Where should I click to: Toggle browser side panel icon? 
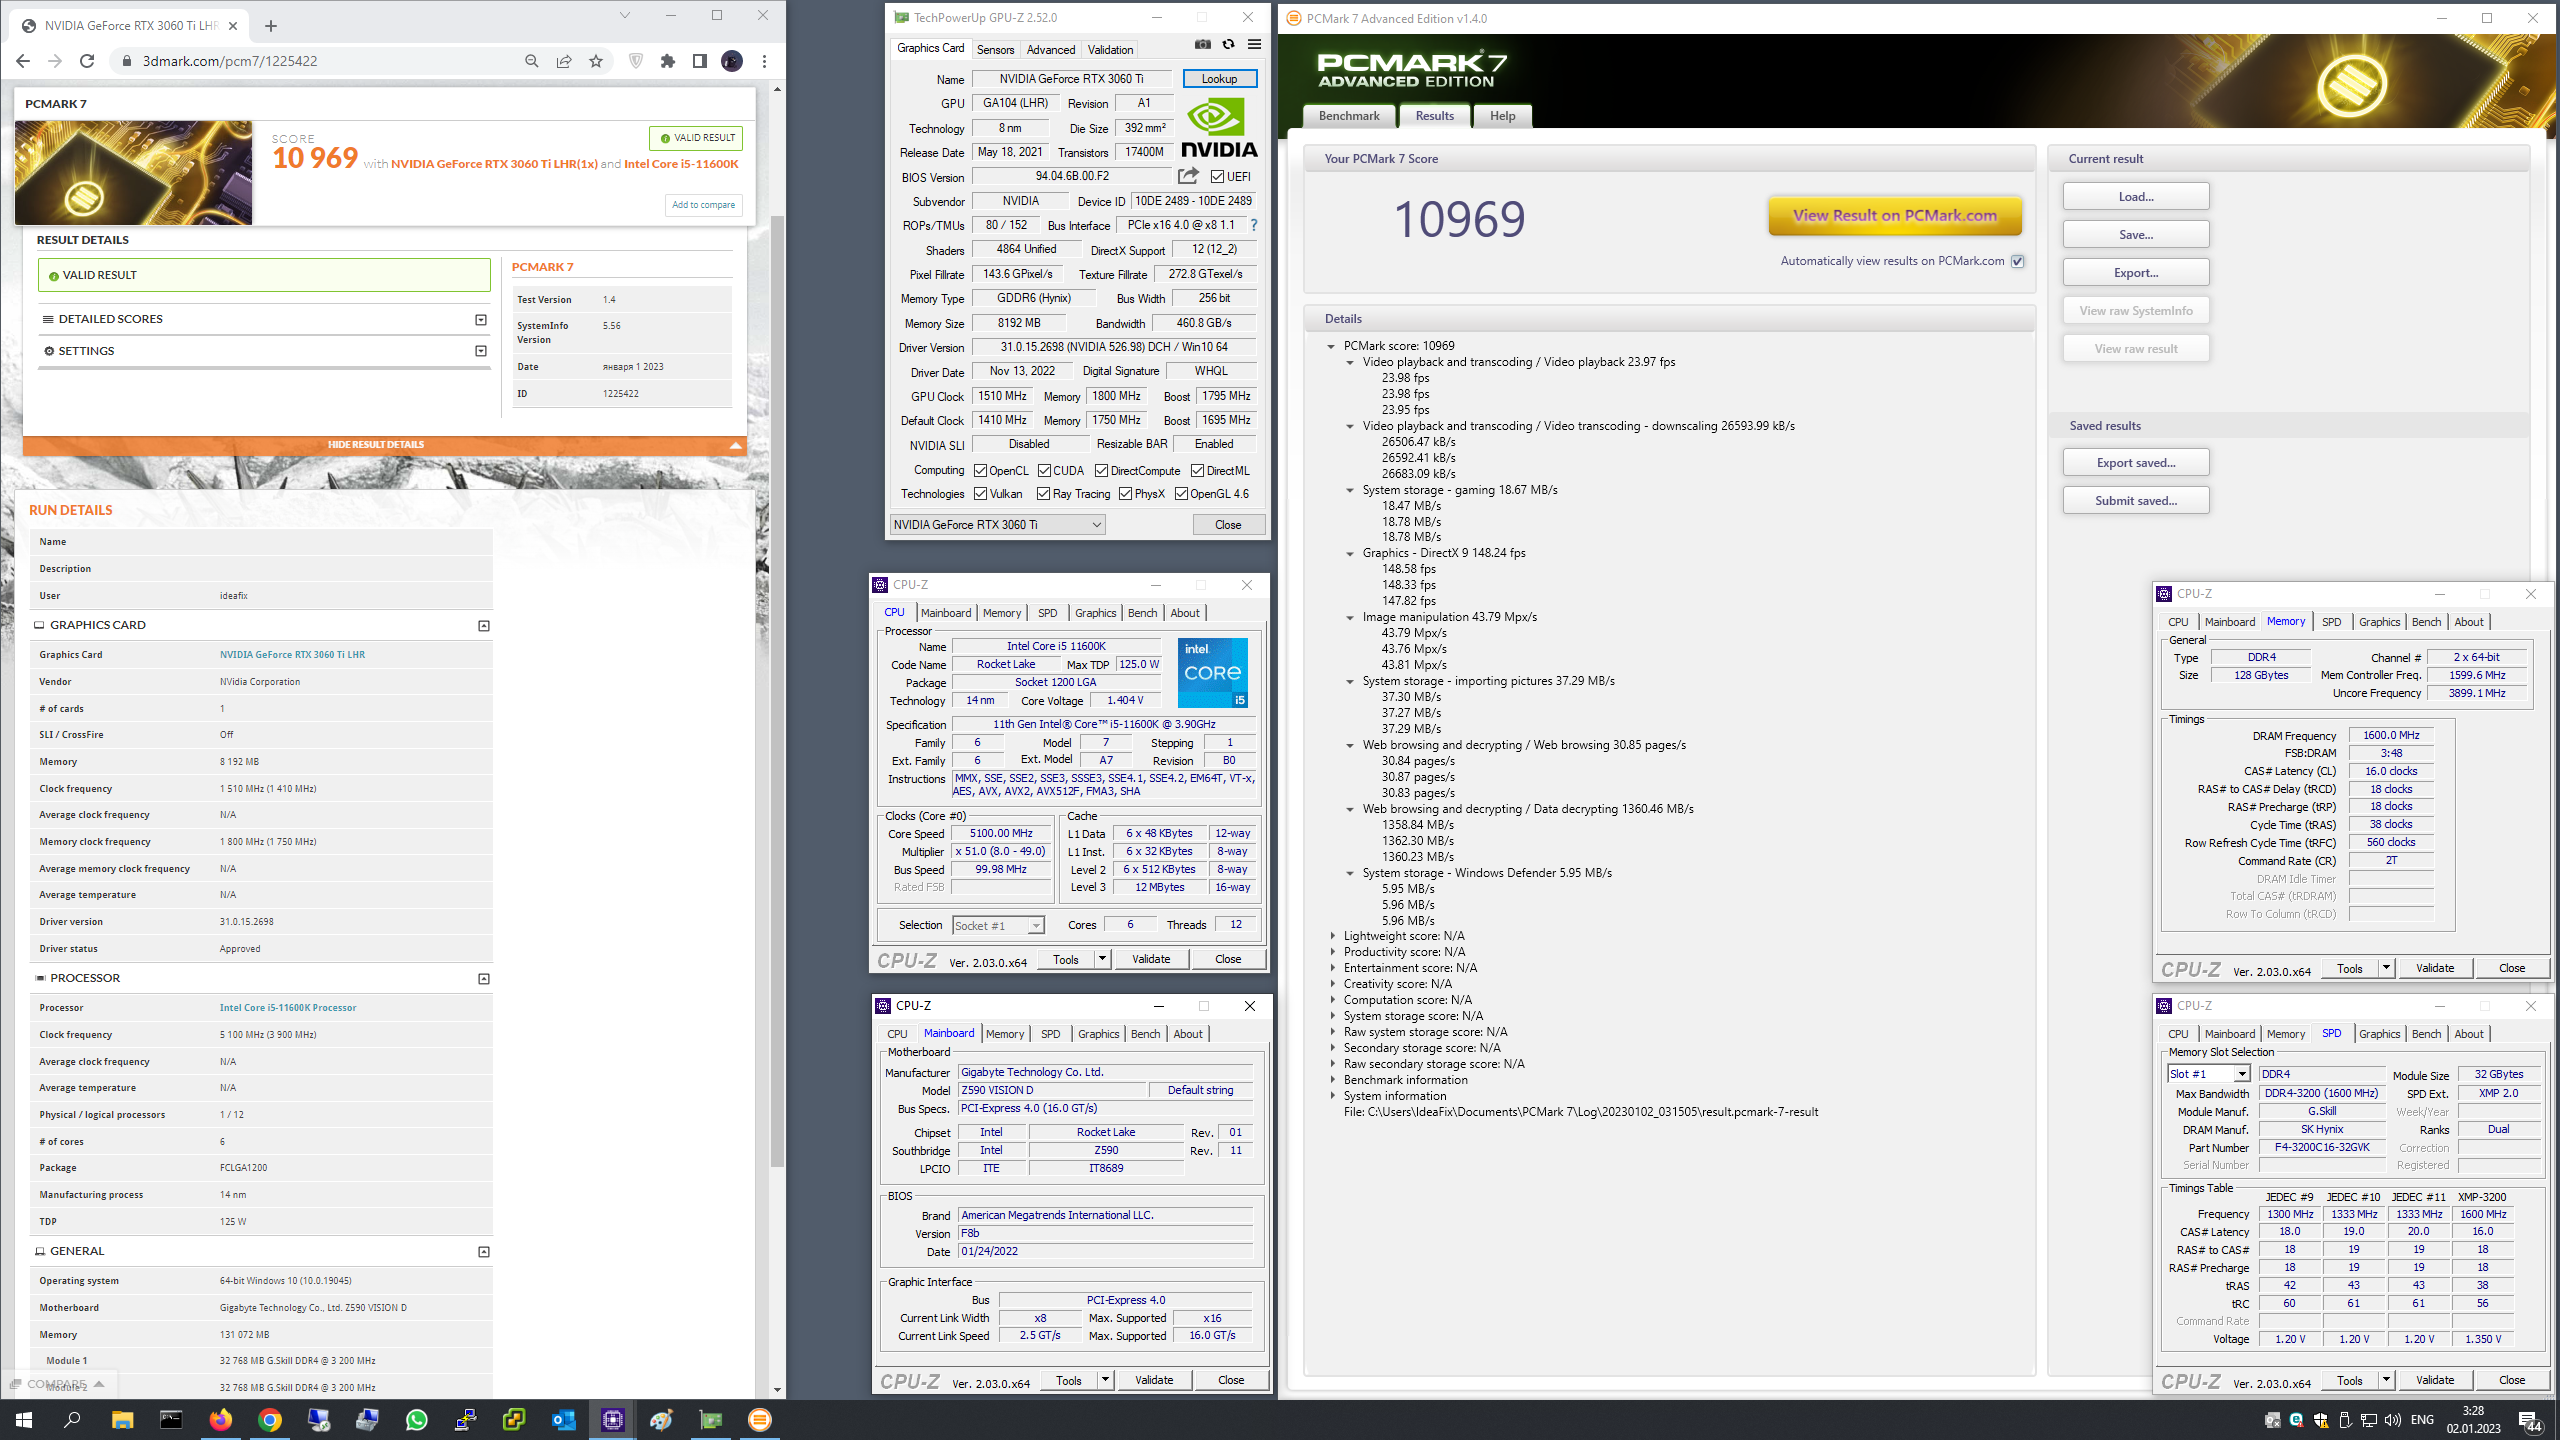click(700, 61)
